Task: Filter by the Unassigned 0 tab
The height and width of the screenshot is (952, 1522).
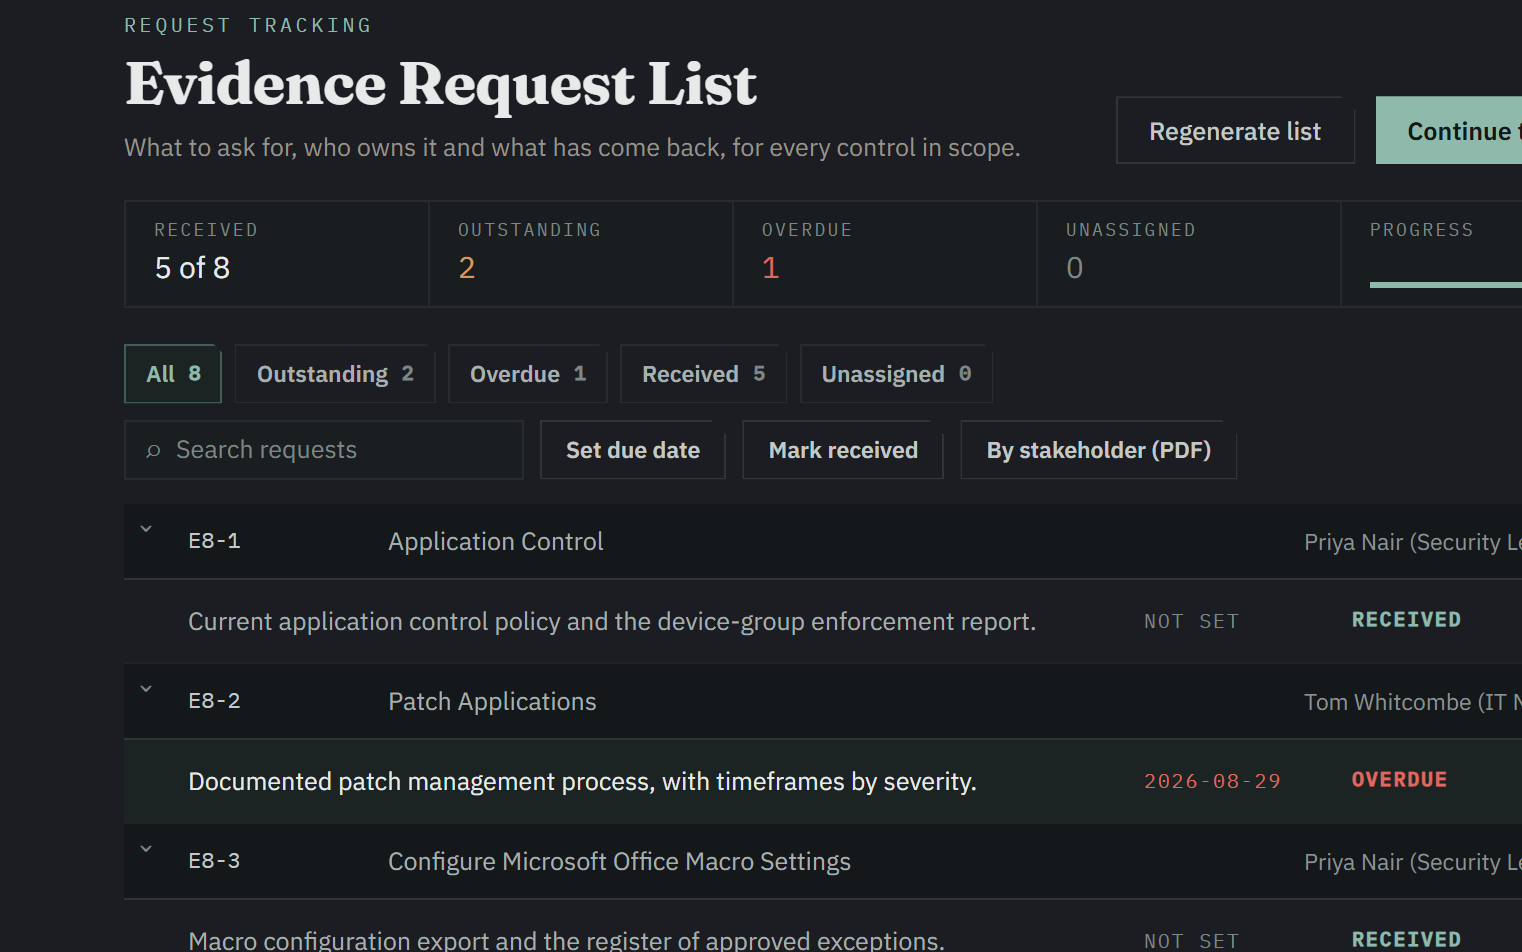Action: click(x=896, y=374)
